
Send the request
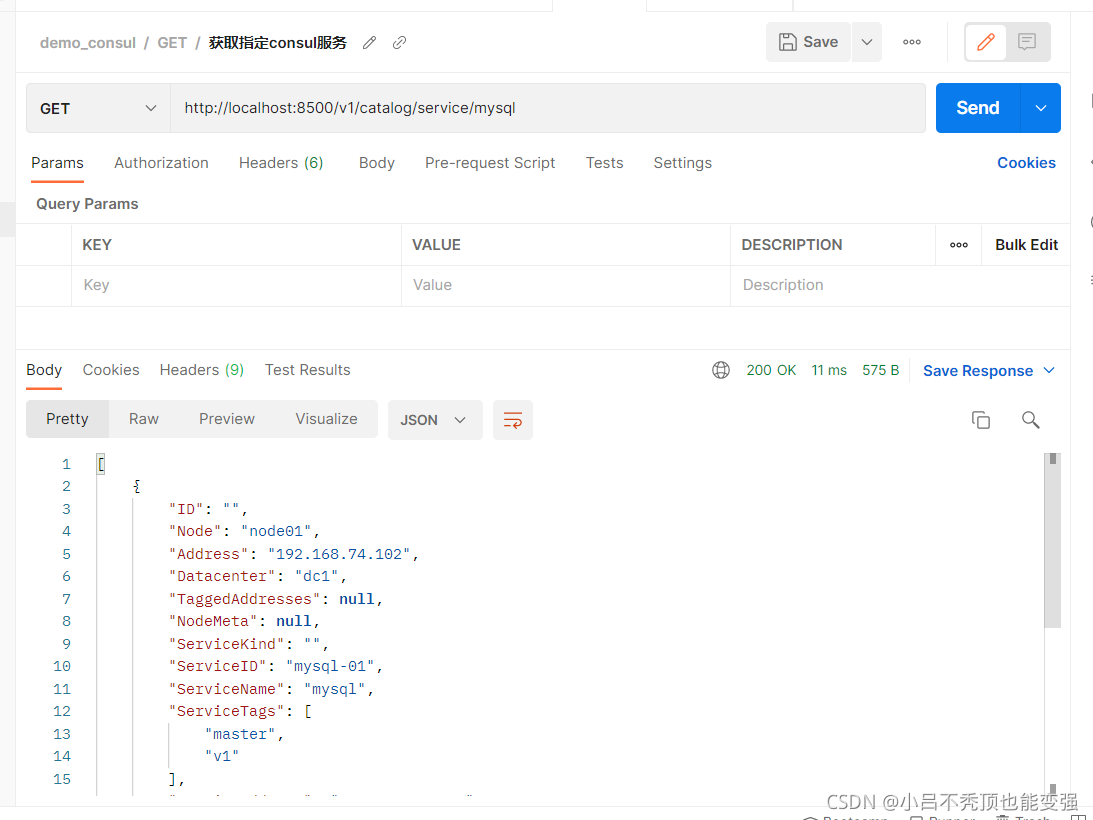click(978, 108)
